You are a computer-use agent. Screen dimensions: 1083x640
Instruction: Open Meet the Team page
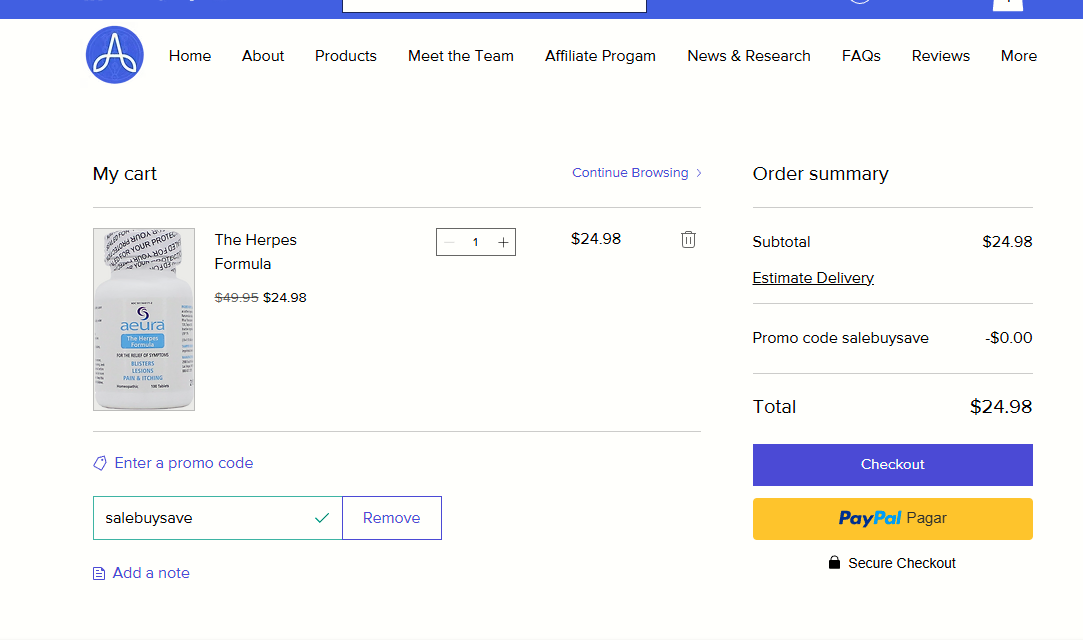[x=461, y=56]
